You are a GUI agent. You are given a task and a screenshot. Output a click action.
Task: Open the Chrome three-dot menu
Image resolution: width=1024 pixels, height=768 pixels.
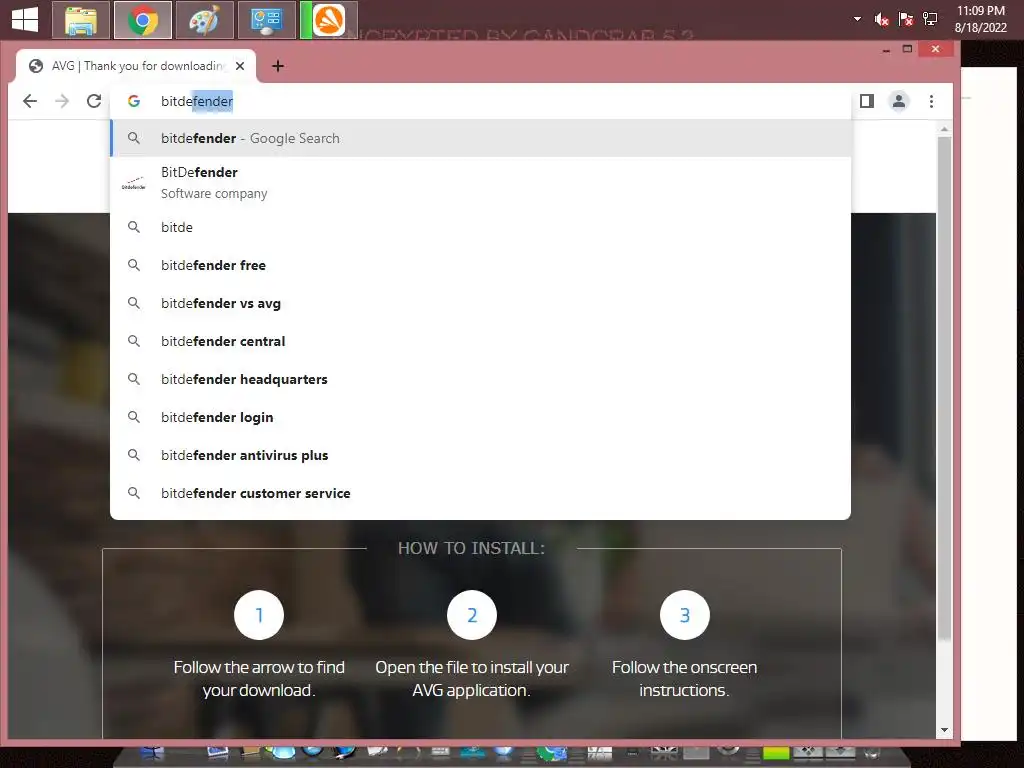click(931, 101)
